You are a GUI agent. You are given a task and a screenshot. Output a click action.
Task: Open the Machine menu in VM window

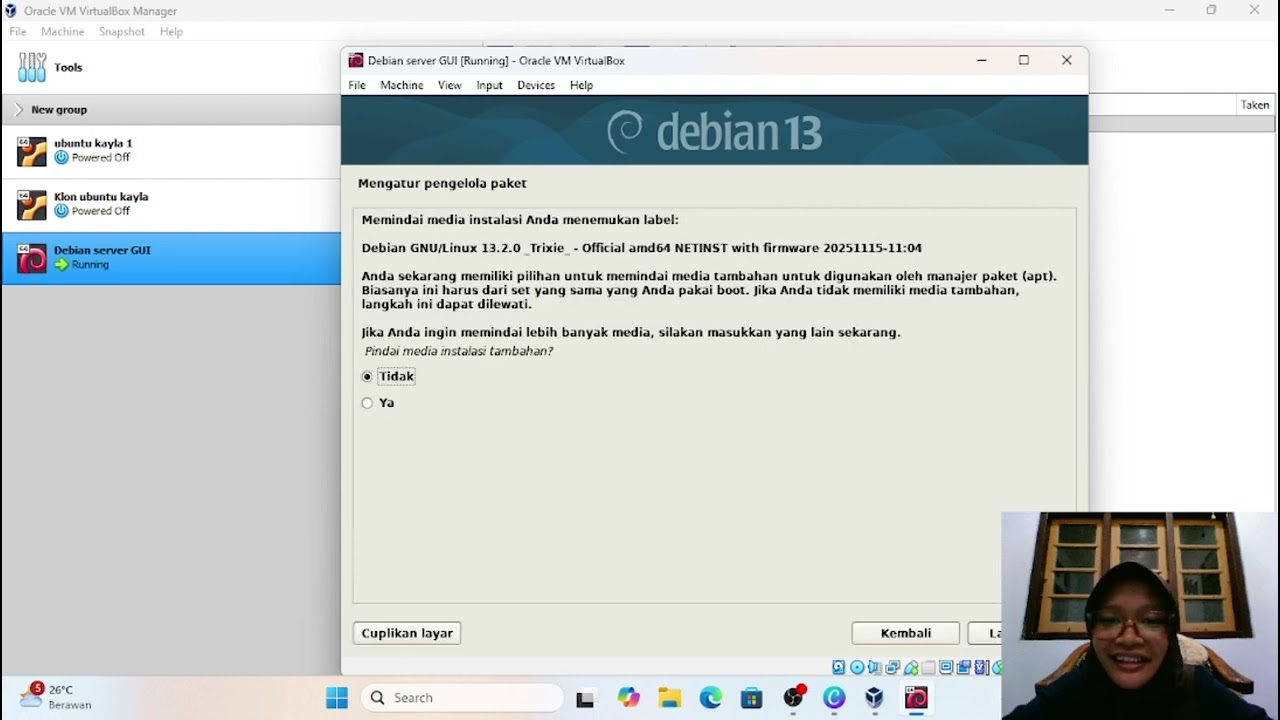click(401, 85)
